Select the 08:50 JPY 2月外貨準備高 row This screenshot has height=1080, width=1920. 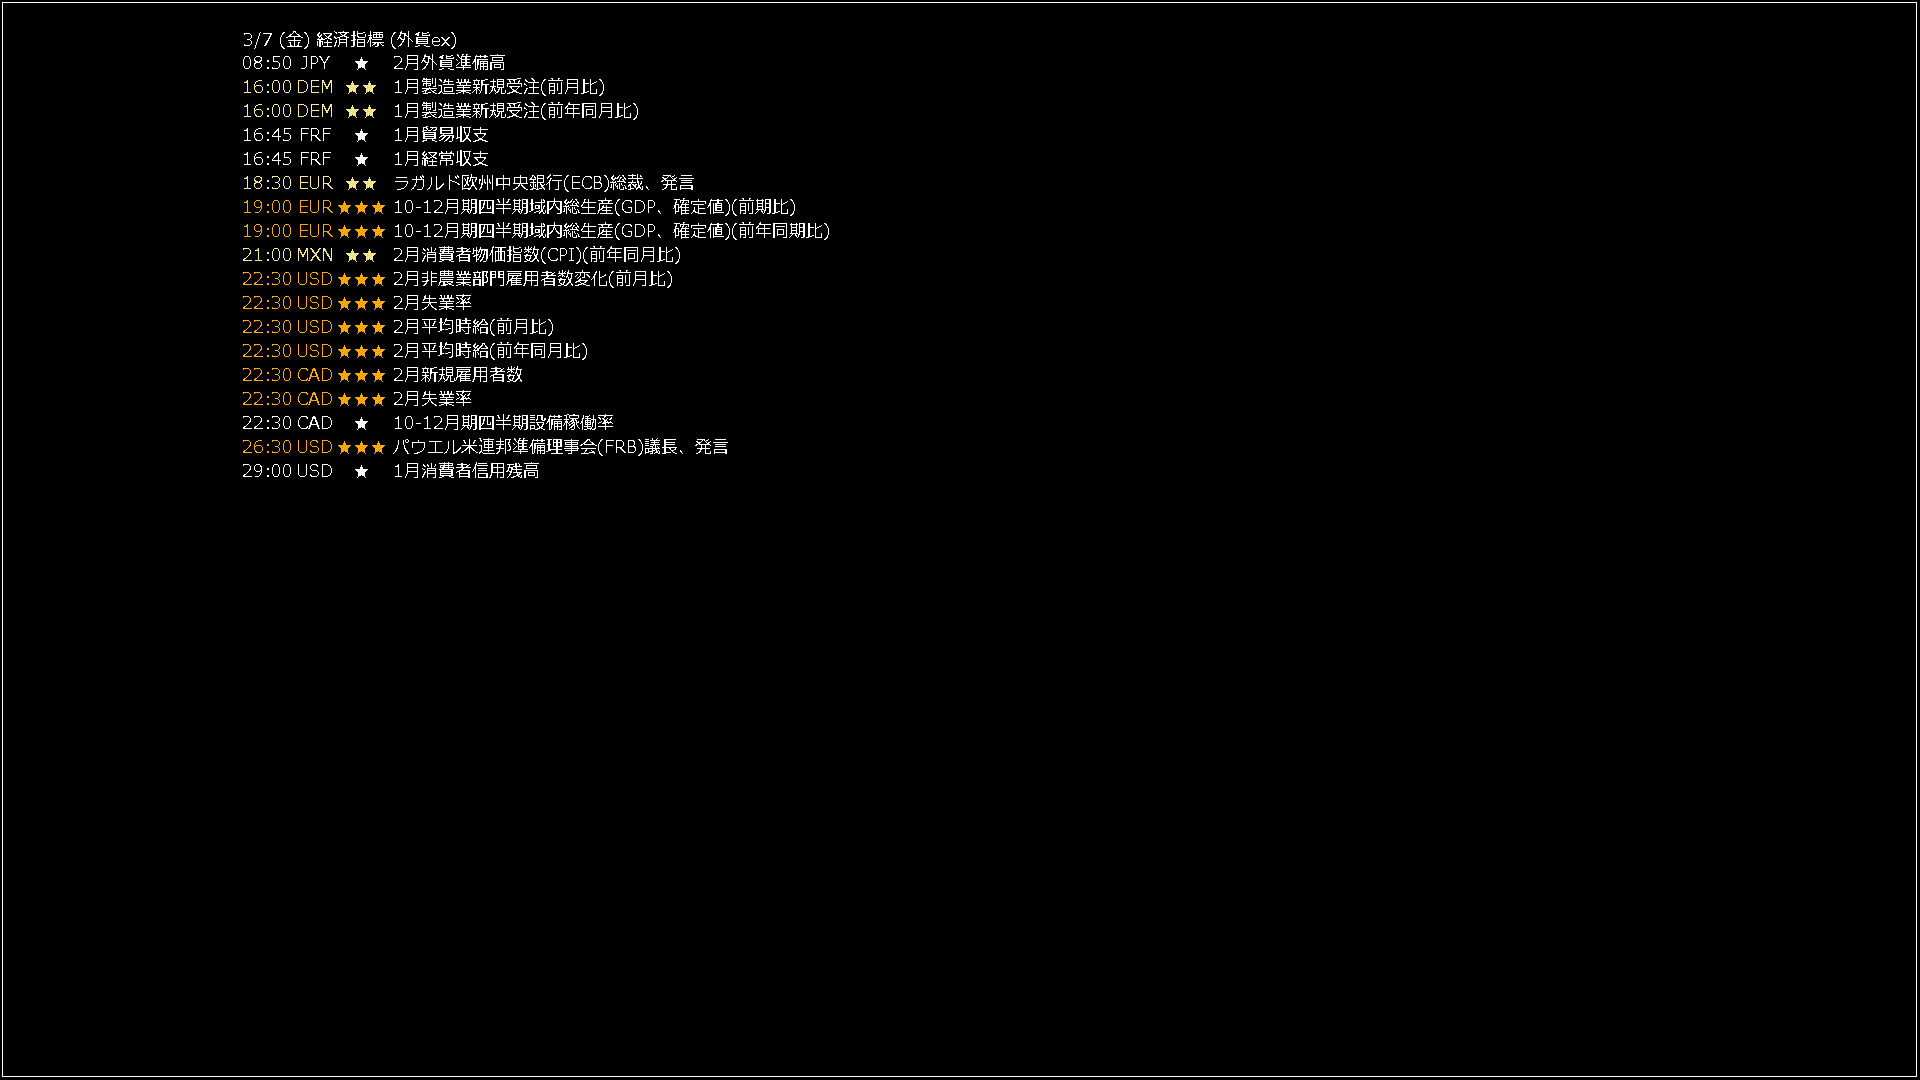[373, 63]
